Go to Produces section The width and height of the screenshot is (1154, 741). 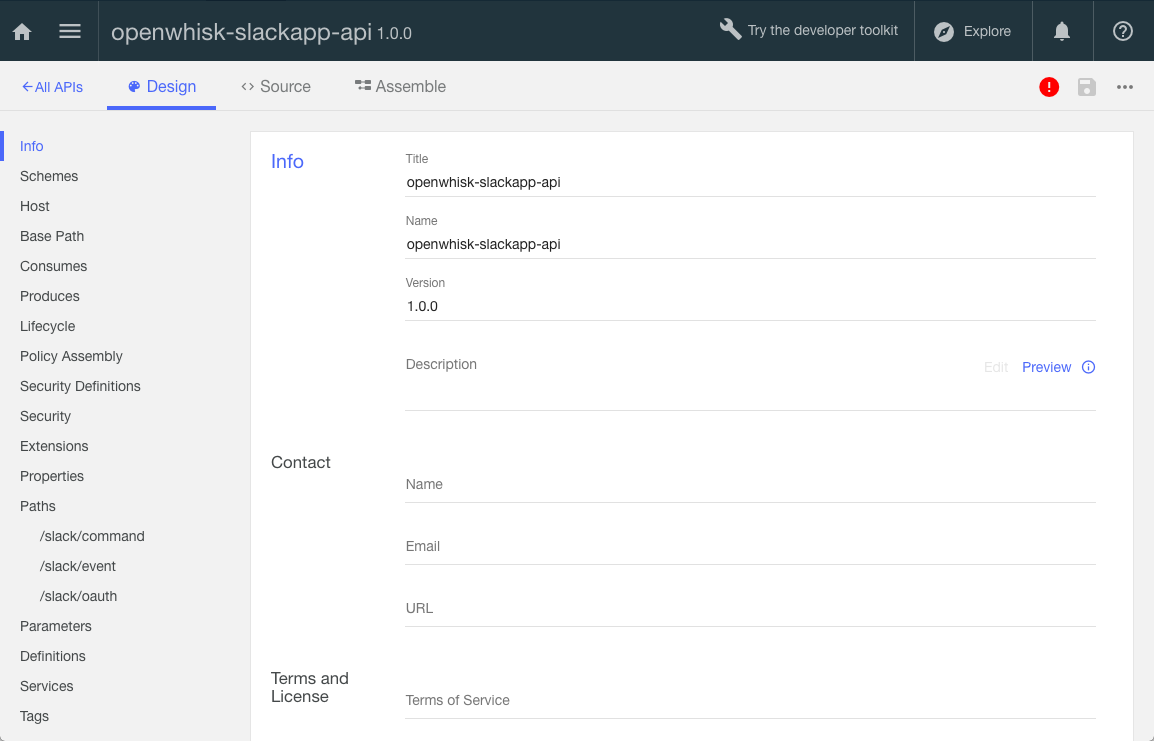[x=49, y=297]
